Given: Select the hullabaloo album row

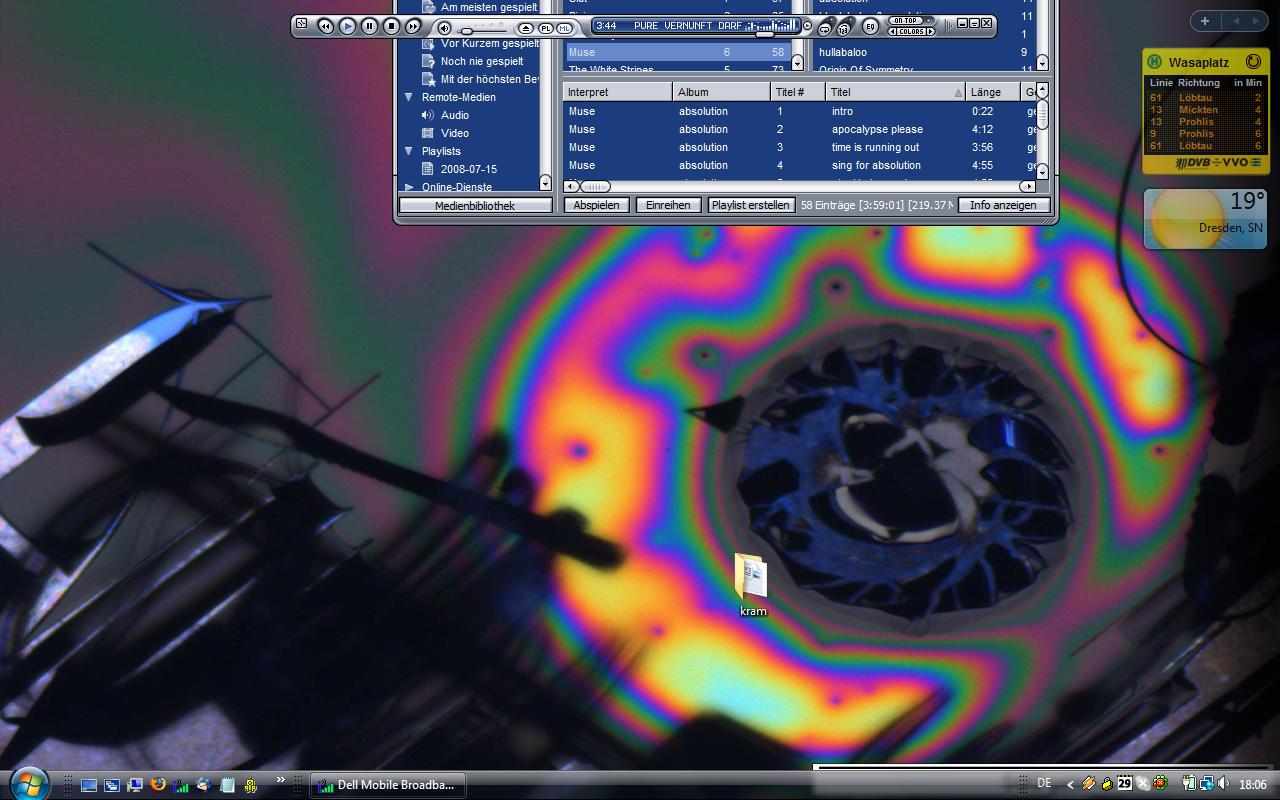Looking at the screenshot, I should tap(924, 52).
